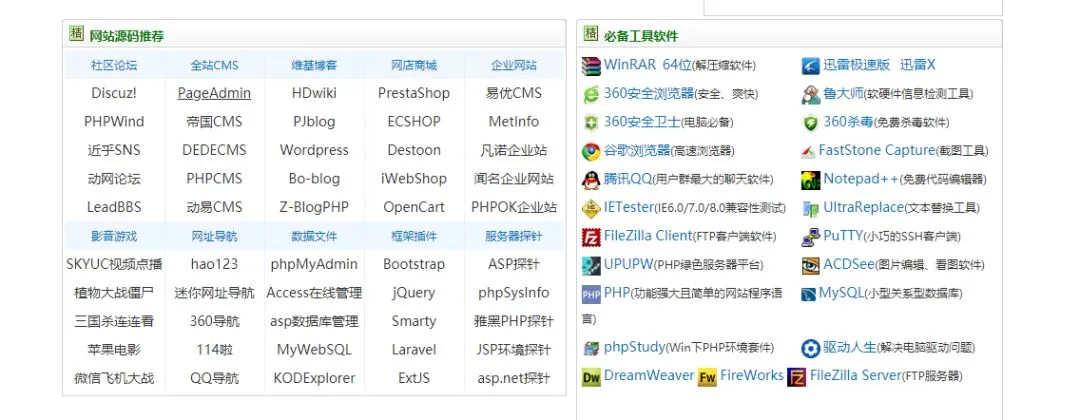Select the 全站CMS category header

pyautogui.click(x=214, y=65)
